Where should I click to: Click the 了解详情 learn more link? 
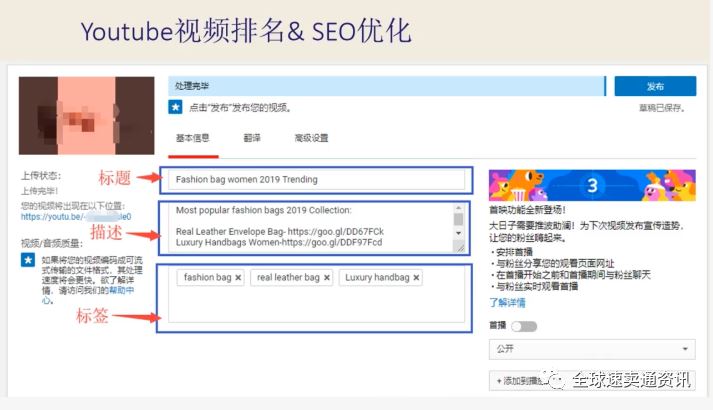pyautogui.click(x=507, y=303)
